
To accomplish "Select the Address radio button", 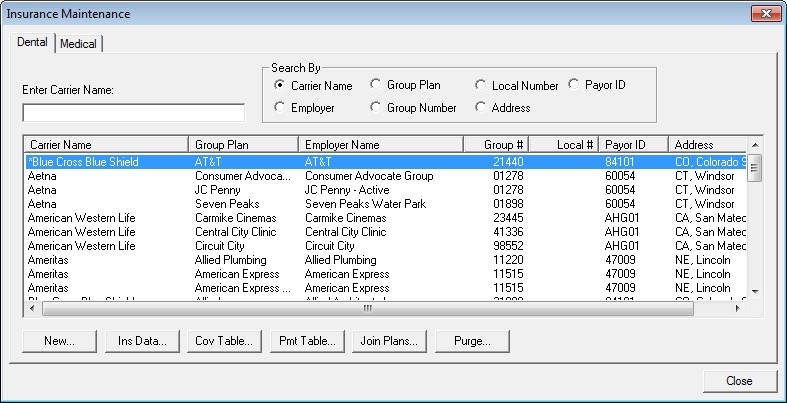I will [x=481, y=108].
